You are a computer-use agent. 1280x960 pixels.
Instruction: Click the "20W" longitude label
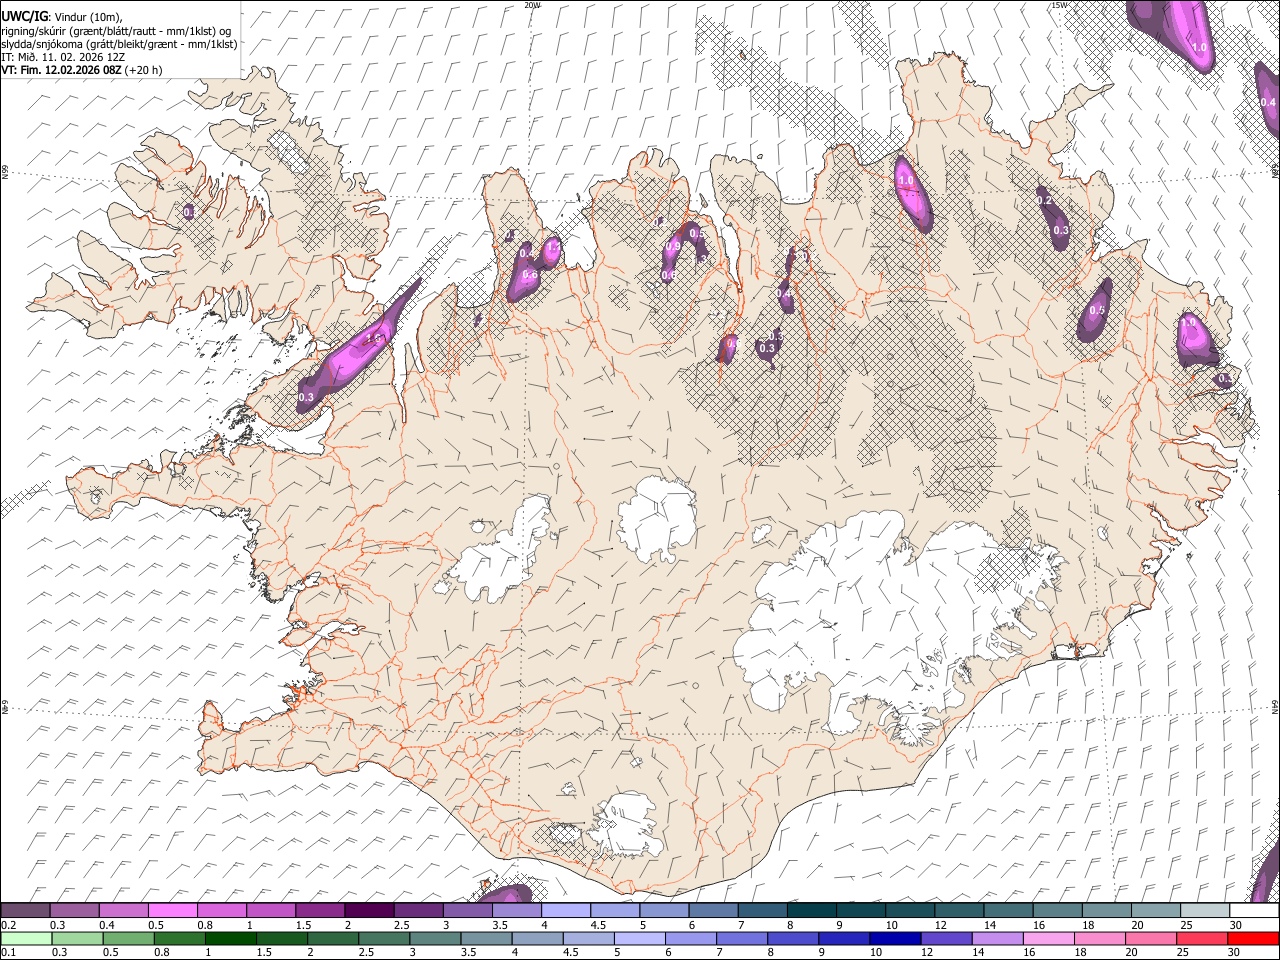[532, 5]
